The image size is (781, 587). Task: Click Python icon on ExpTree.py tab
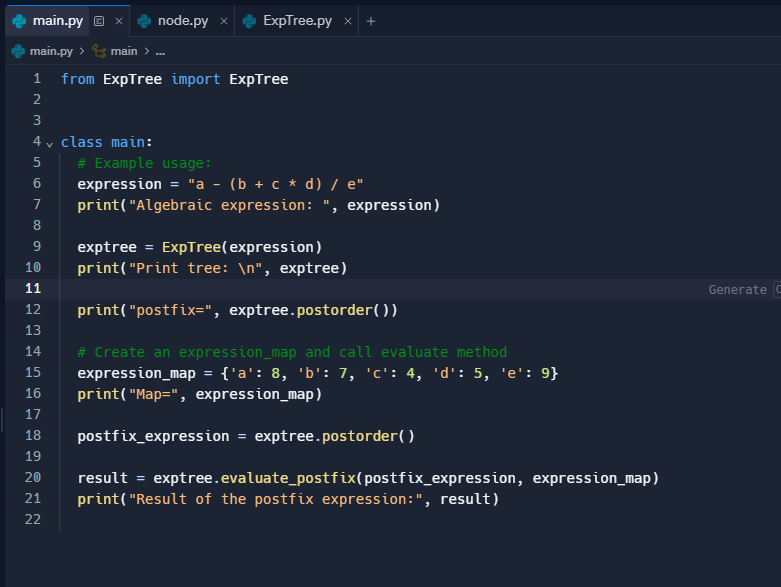click(249, 21)
